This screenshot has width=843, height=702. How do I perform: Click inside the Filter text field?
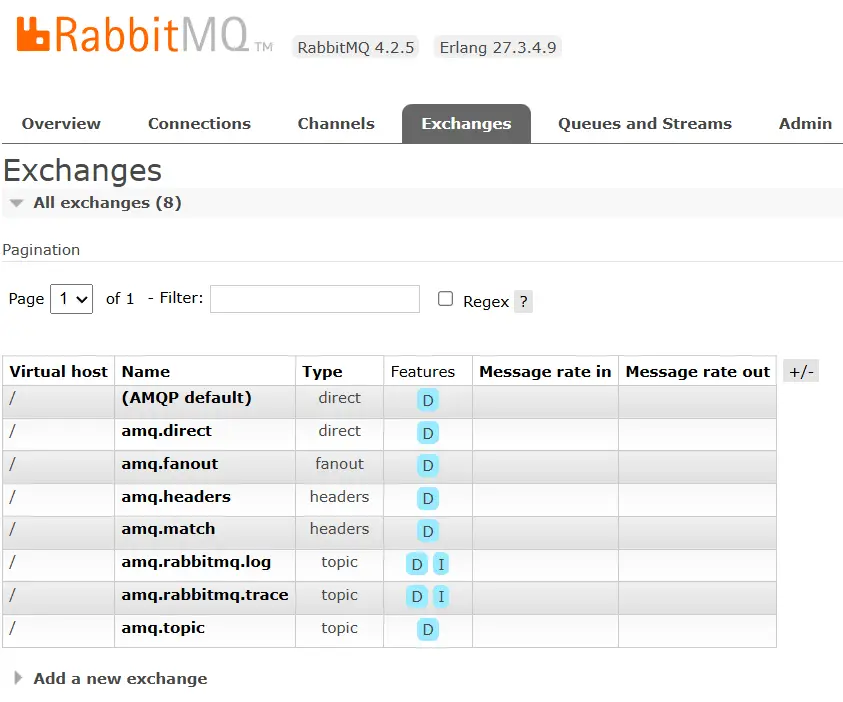(x=314, y=299)
